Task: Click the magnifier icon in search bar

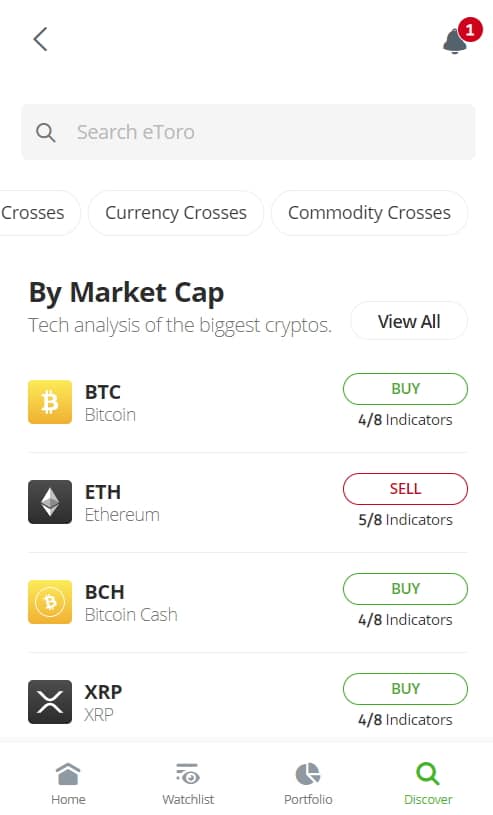Action: 46,133
